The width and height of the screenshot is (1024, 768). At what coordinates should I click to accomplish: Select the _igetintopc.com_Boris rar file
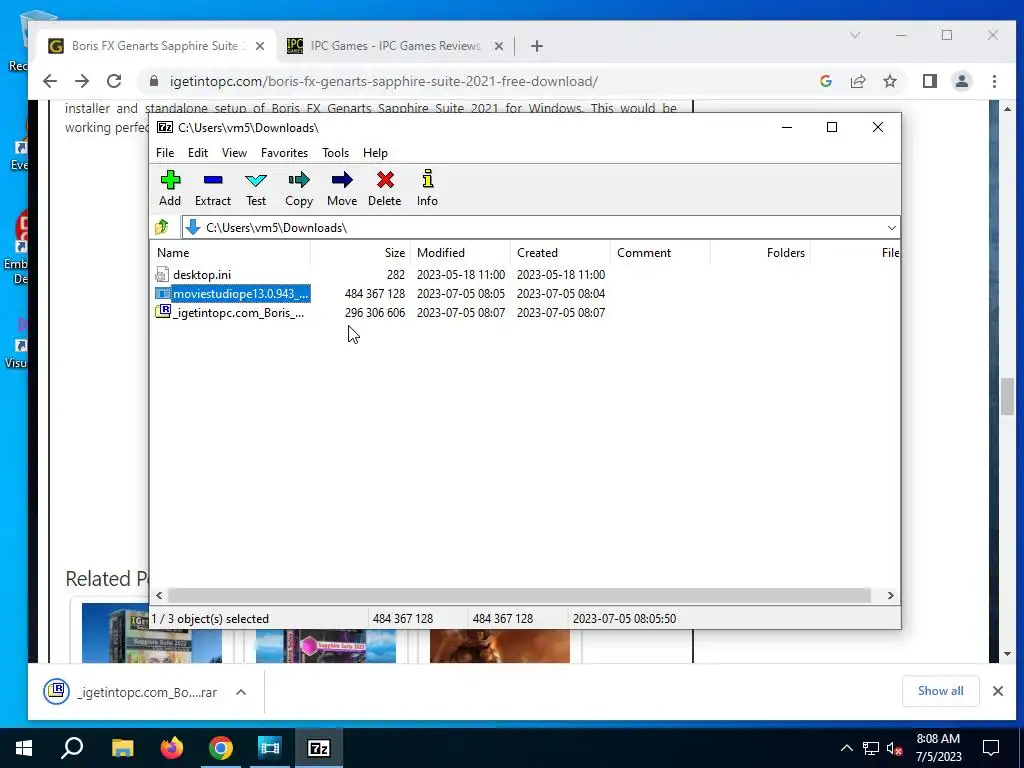(381, 313)
